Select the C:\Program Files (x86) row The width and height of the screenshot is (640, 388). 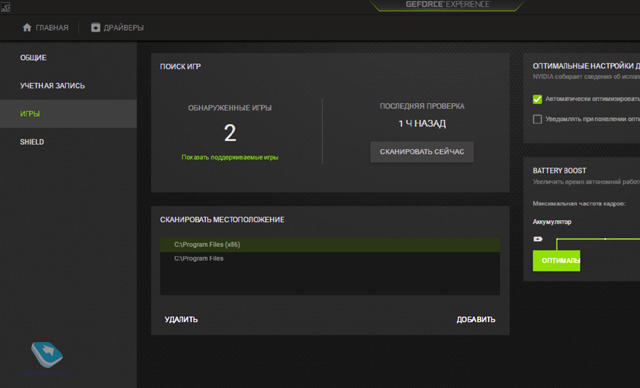tap(330, 245)
